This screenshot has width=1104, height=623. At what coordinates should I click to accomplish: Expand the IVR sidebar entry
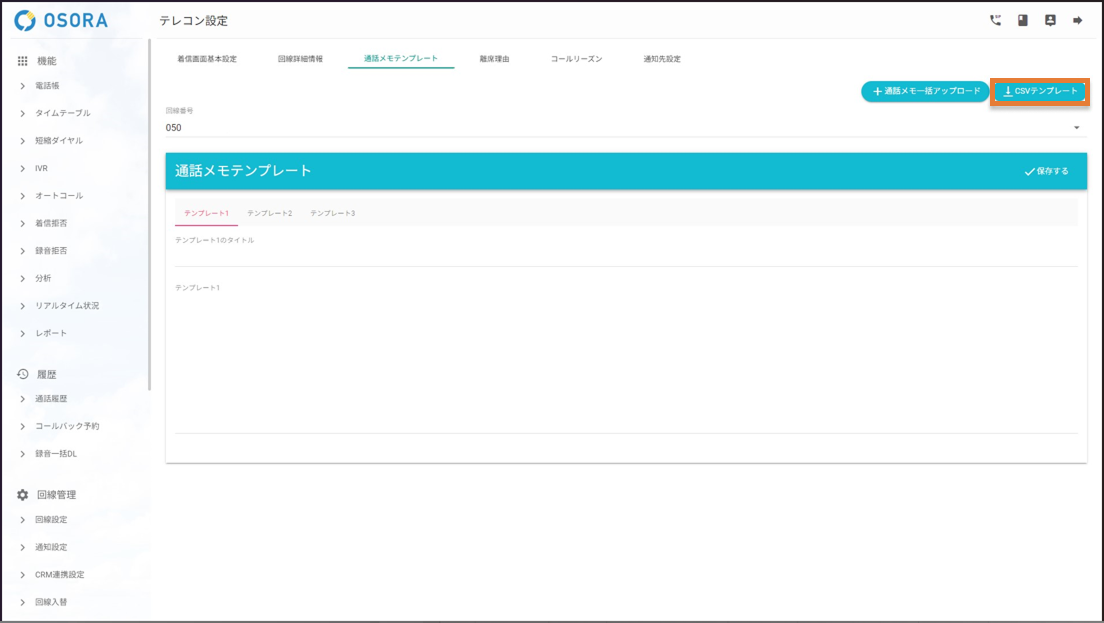(41, 168)
